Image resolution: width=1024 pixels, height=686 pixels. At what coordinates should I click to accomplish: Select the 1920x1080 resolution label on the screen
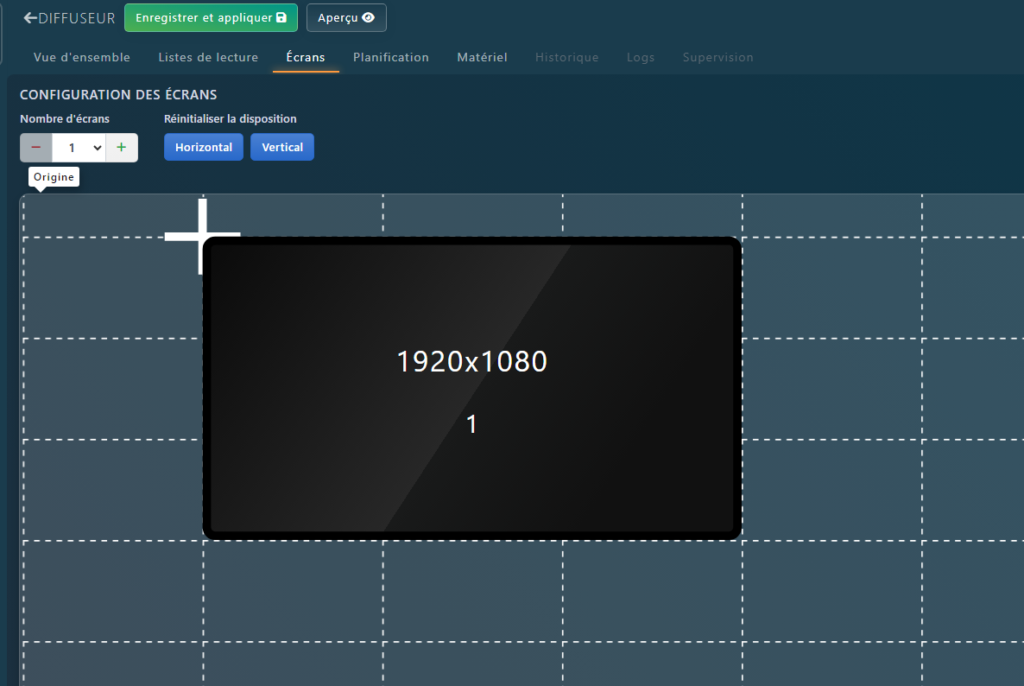point(472,361)
